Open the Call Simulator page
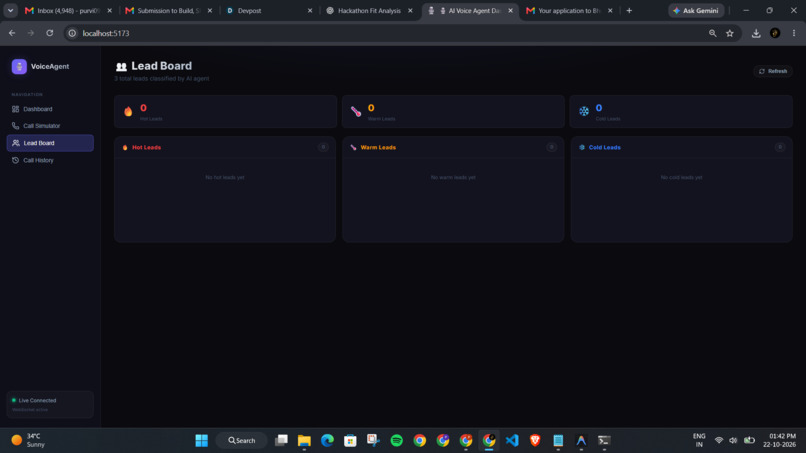806x453 pixels. (50, 126)
